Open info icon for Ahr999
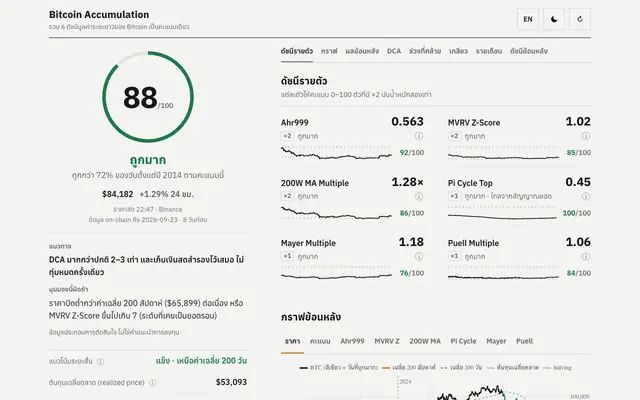This screenshot has height=400, width=640. click(x=419, y=136)
